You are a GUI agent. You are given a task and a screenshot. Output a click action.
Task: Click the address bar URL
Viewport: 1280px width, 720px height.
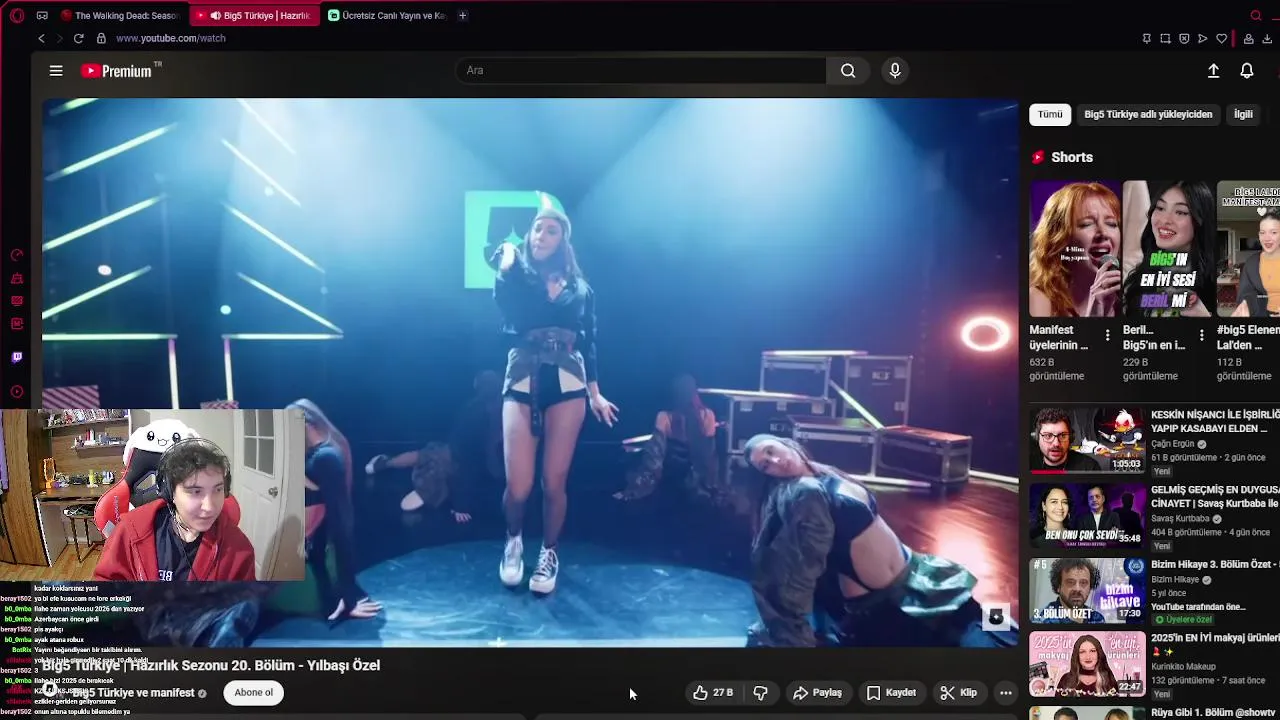171,38
